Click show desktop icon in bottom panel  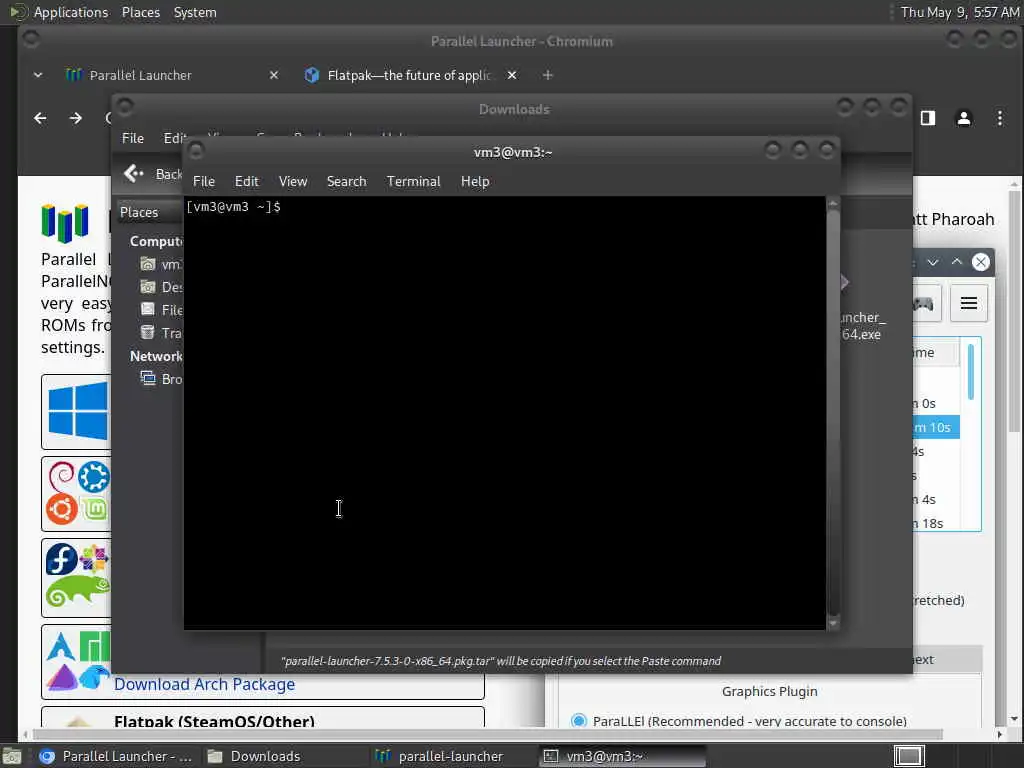point(12,756)
